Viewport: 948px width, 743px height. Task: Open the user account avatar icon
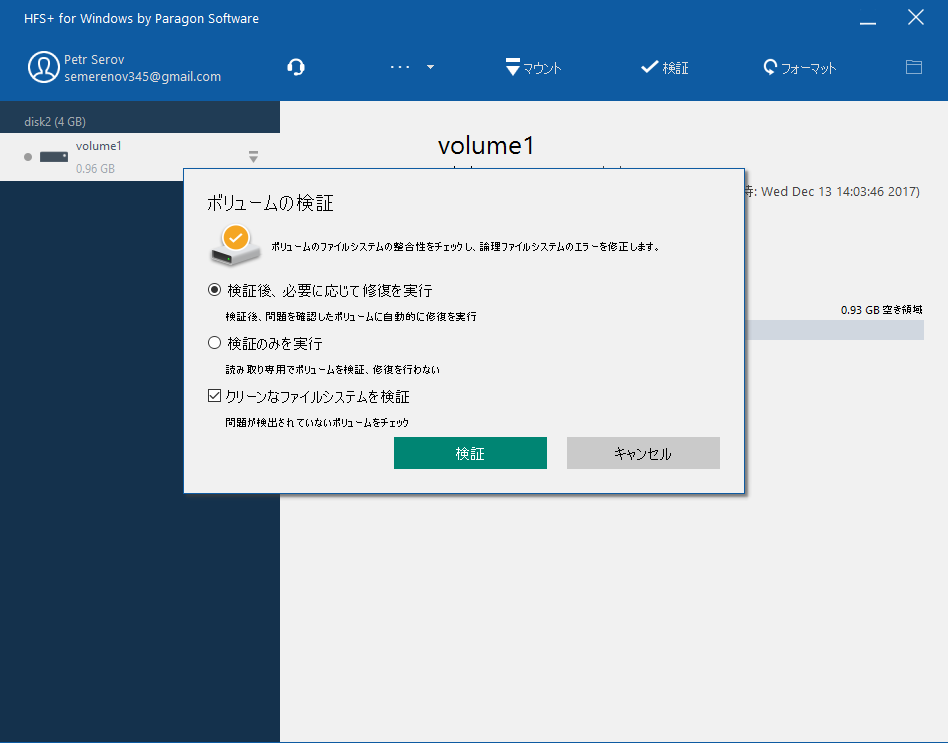pos(44,67)
